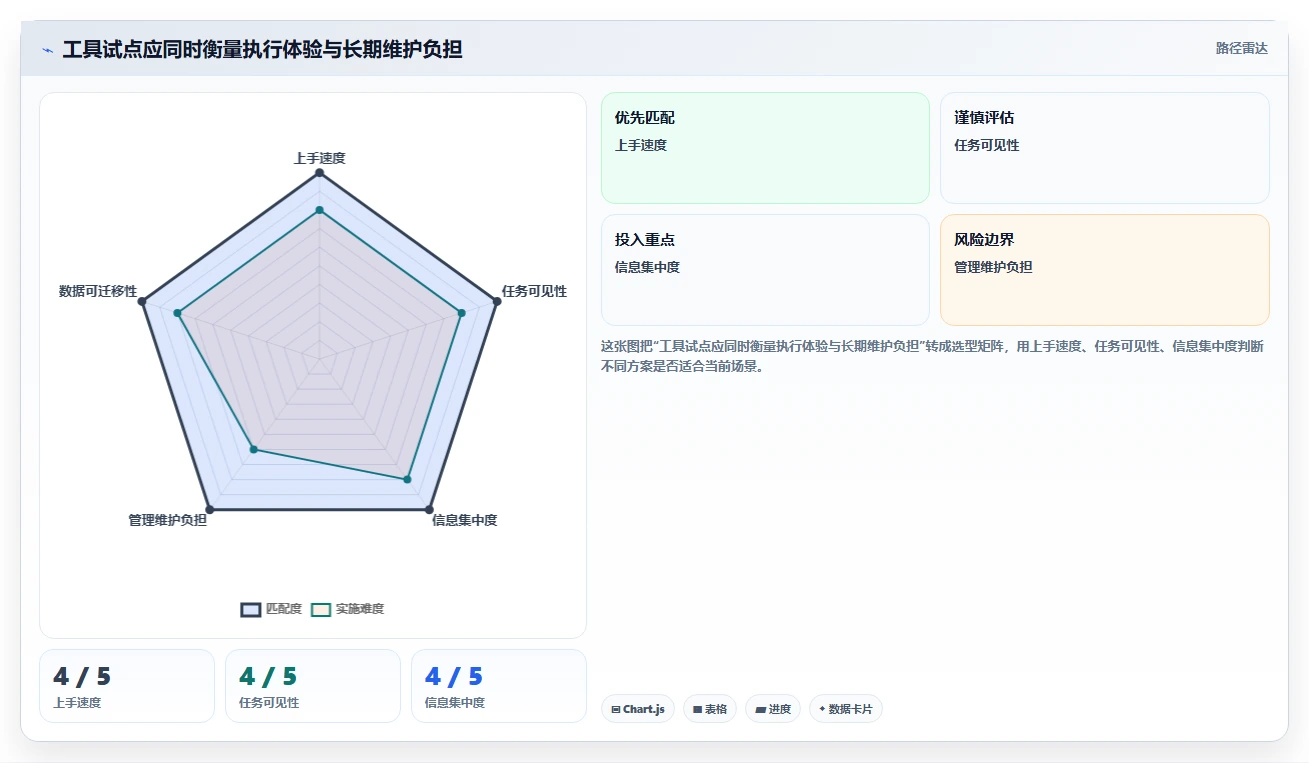Click 信息集中度 text in the 投入重点 card

(647, 267)
